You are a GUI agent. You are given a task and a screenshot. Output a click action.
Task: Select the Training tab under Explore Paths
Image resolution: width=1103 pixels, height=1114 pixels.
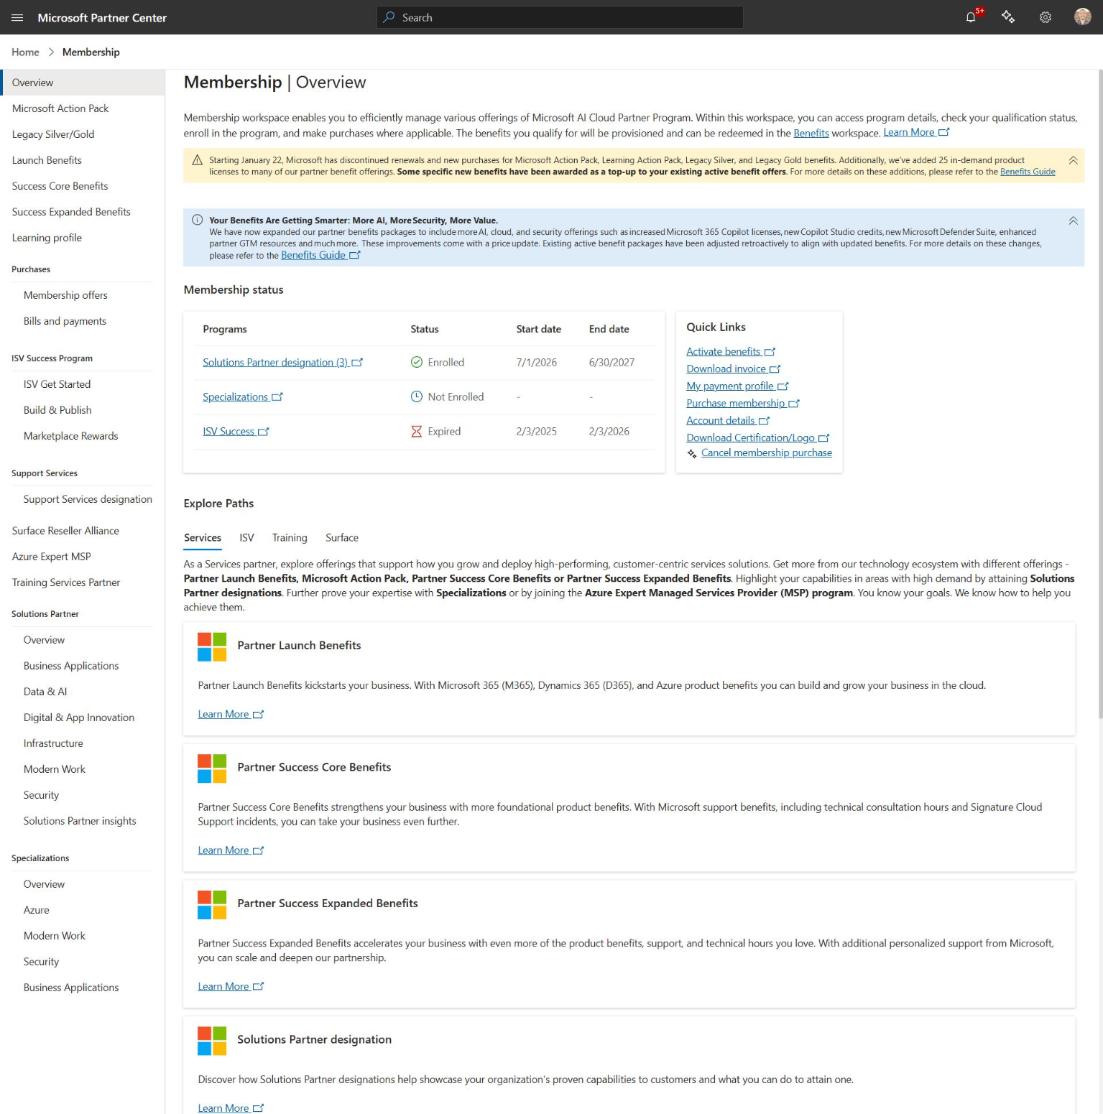tap(290, 538)
